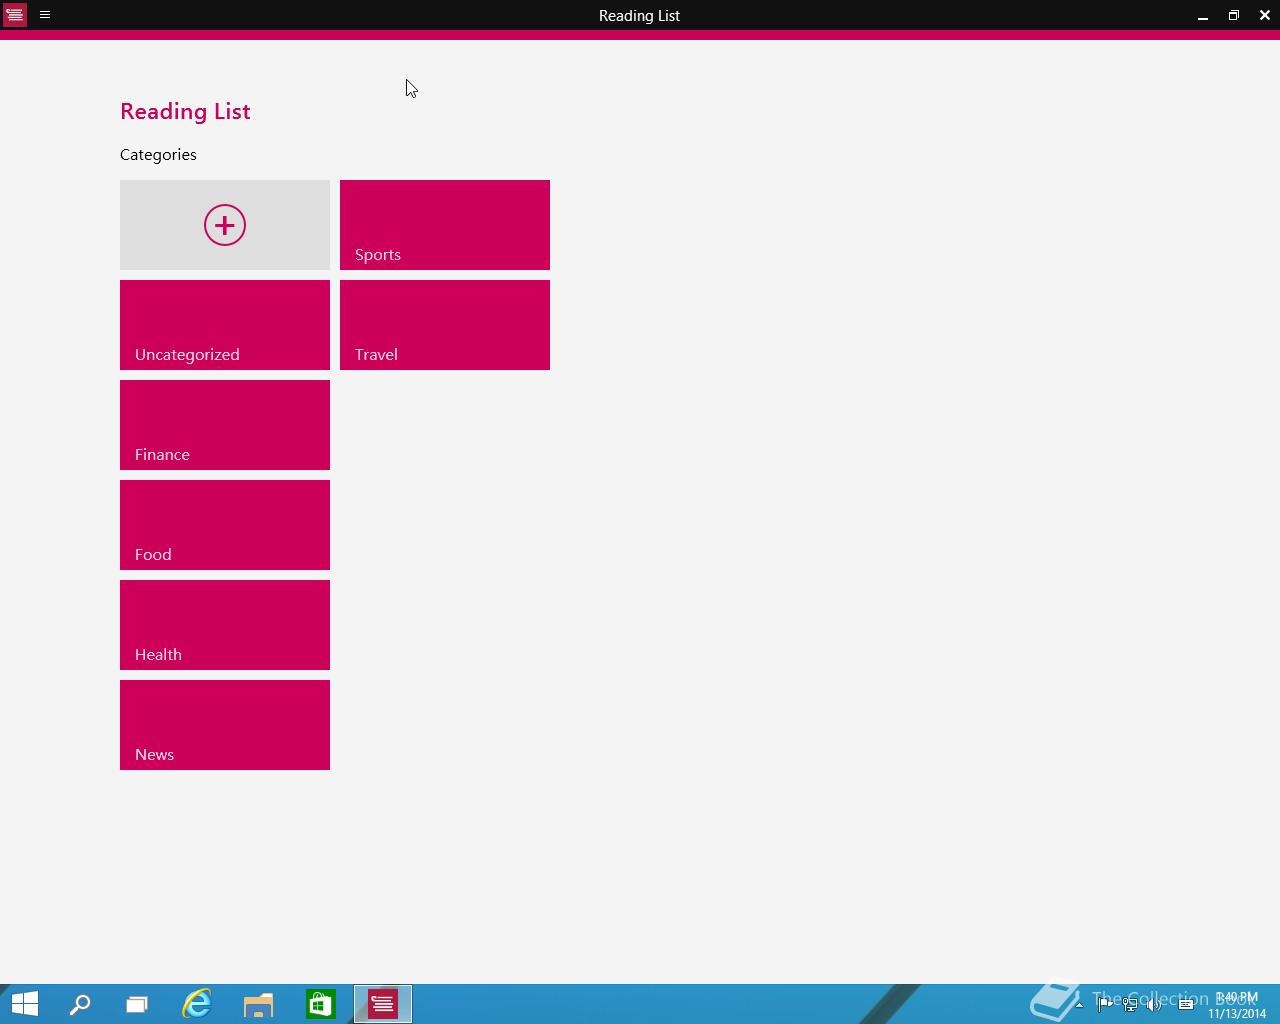Open the Travel category tile
The image size is (1280, 1024).
445,325
